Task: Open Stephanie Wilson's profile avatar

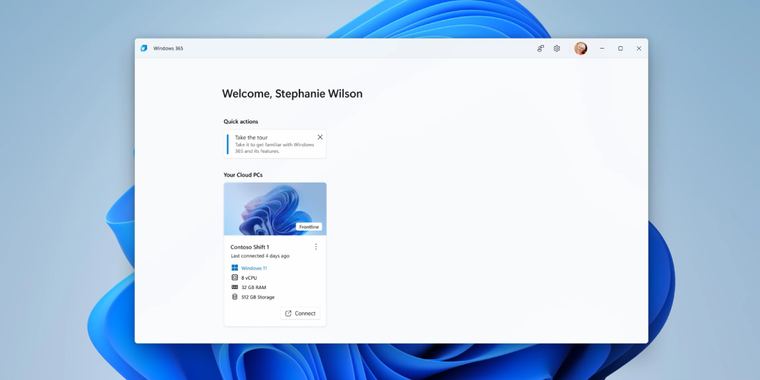Action: (x=581, y=48)
